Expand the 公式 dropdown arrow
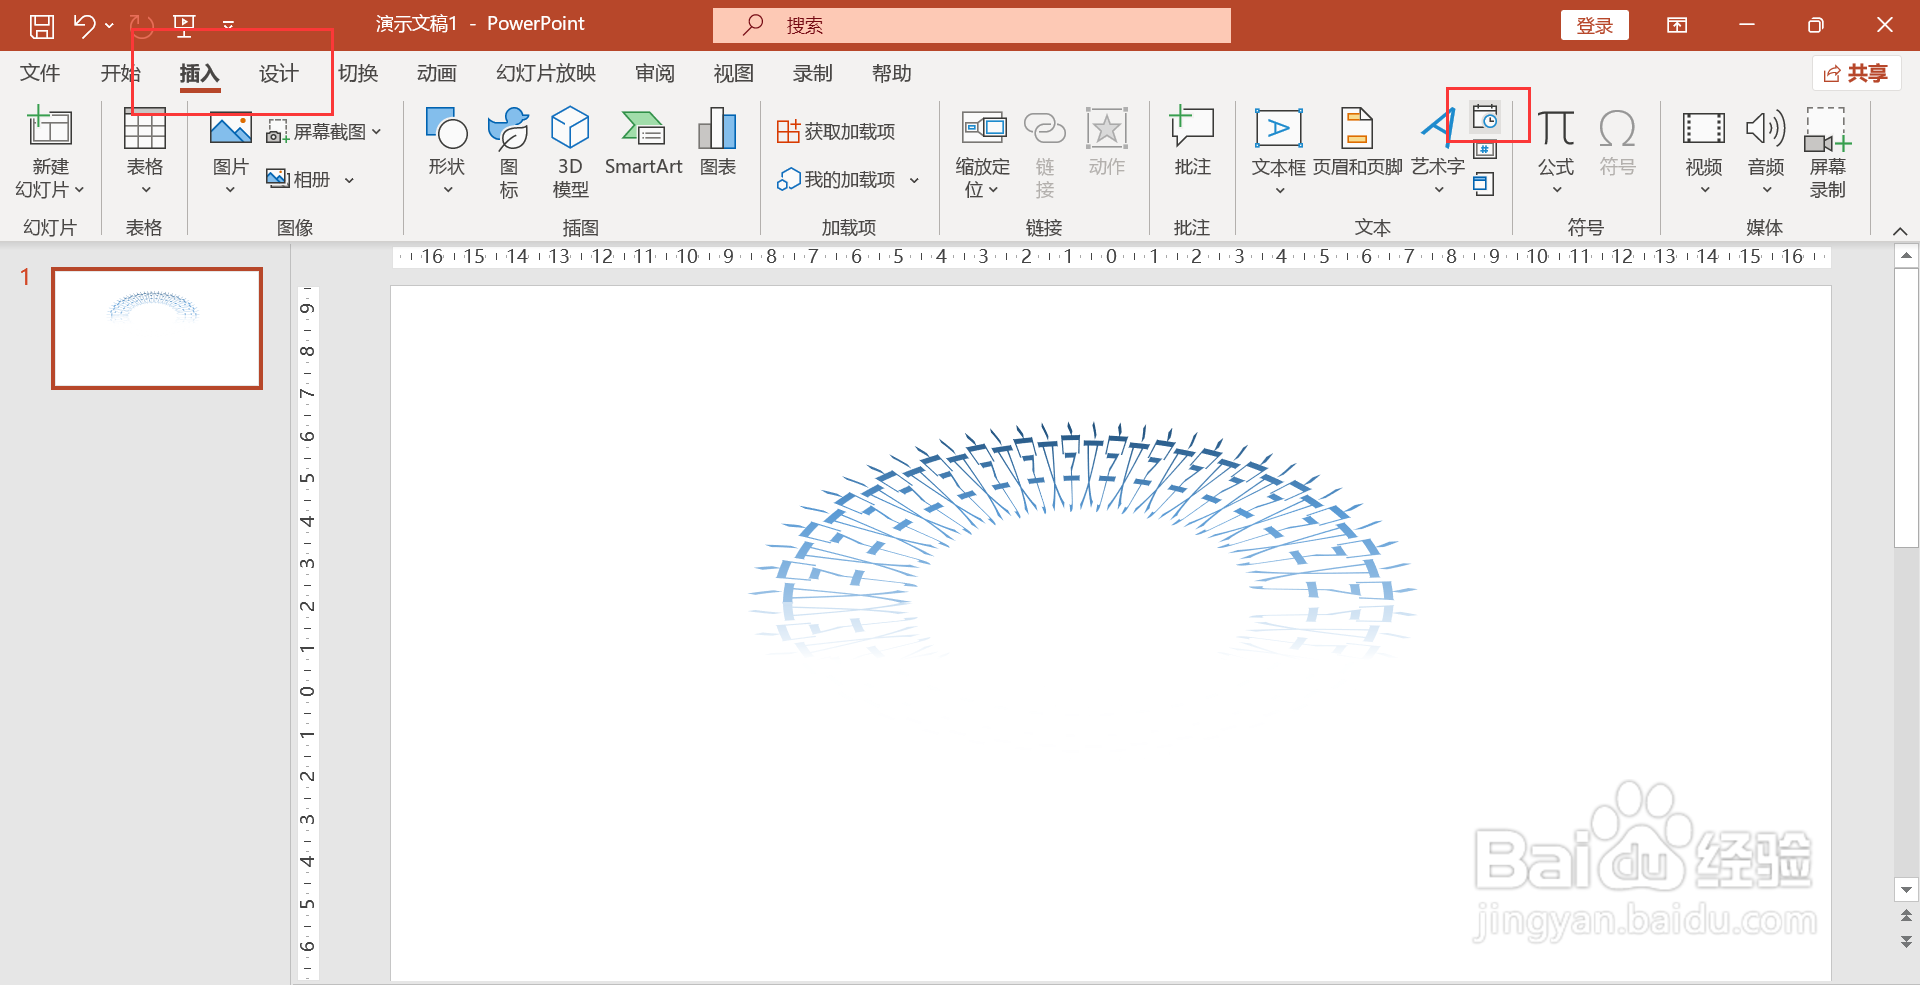This screenshot has height=985, width=1920. 1556,190
